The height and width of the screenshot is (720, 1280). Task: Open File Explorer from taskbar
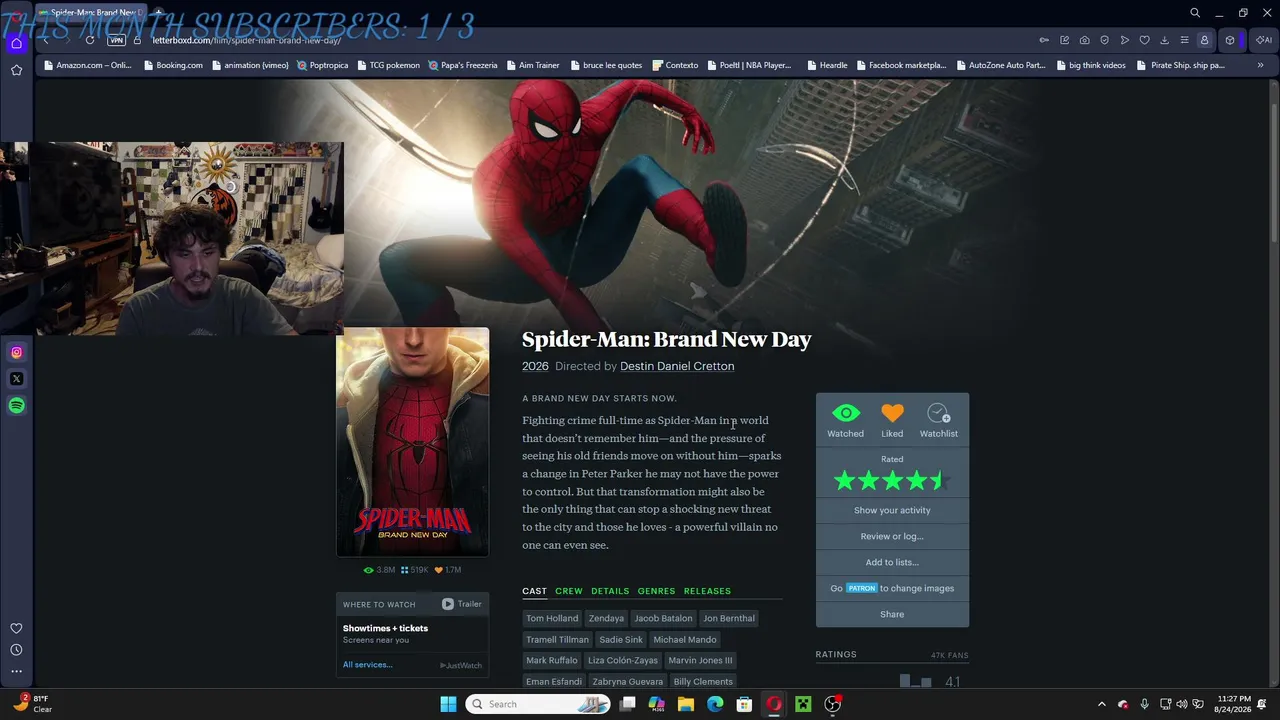[686, 704]
